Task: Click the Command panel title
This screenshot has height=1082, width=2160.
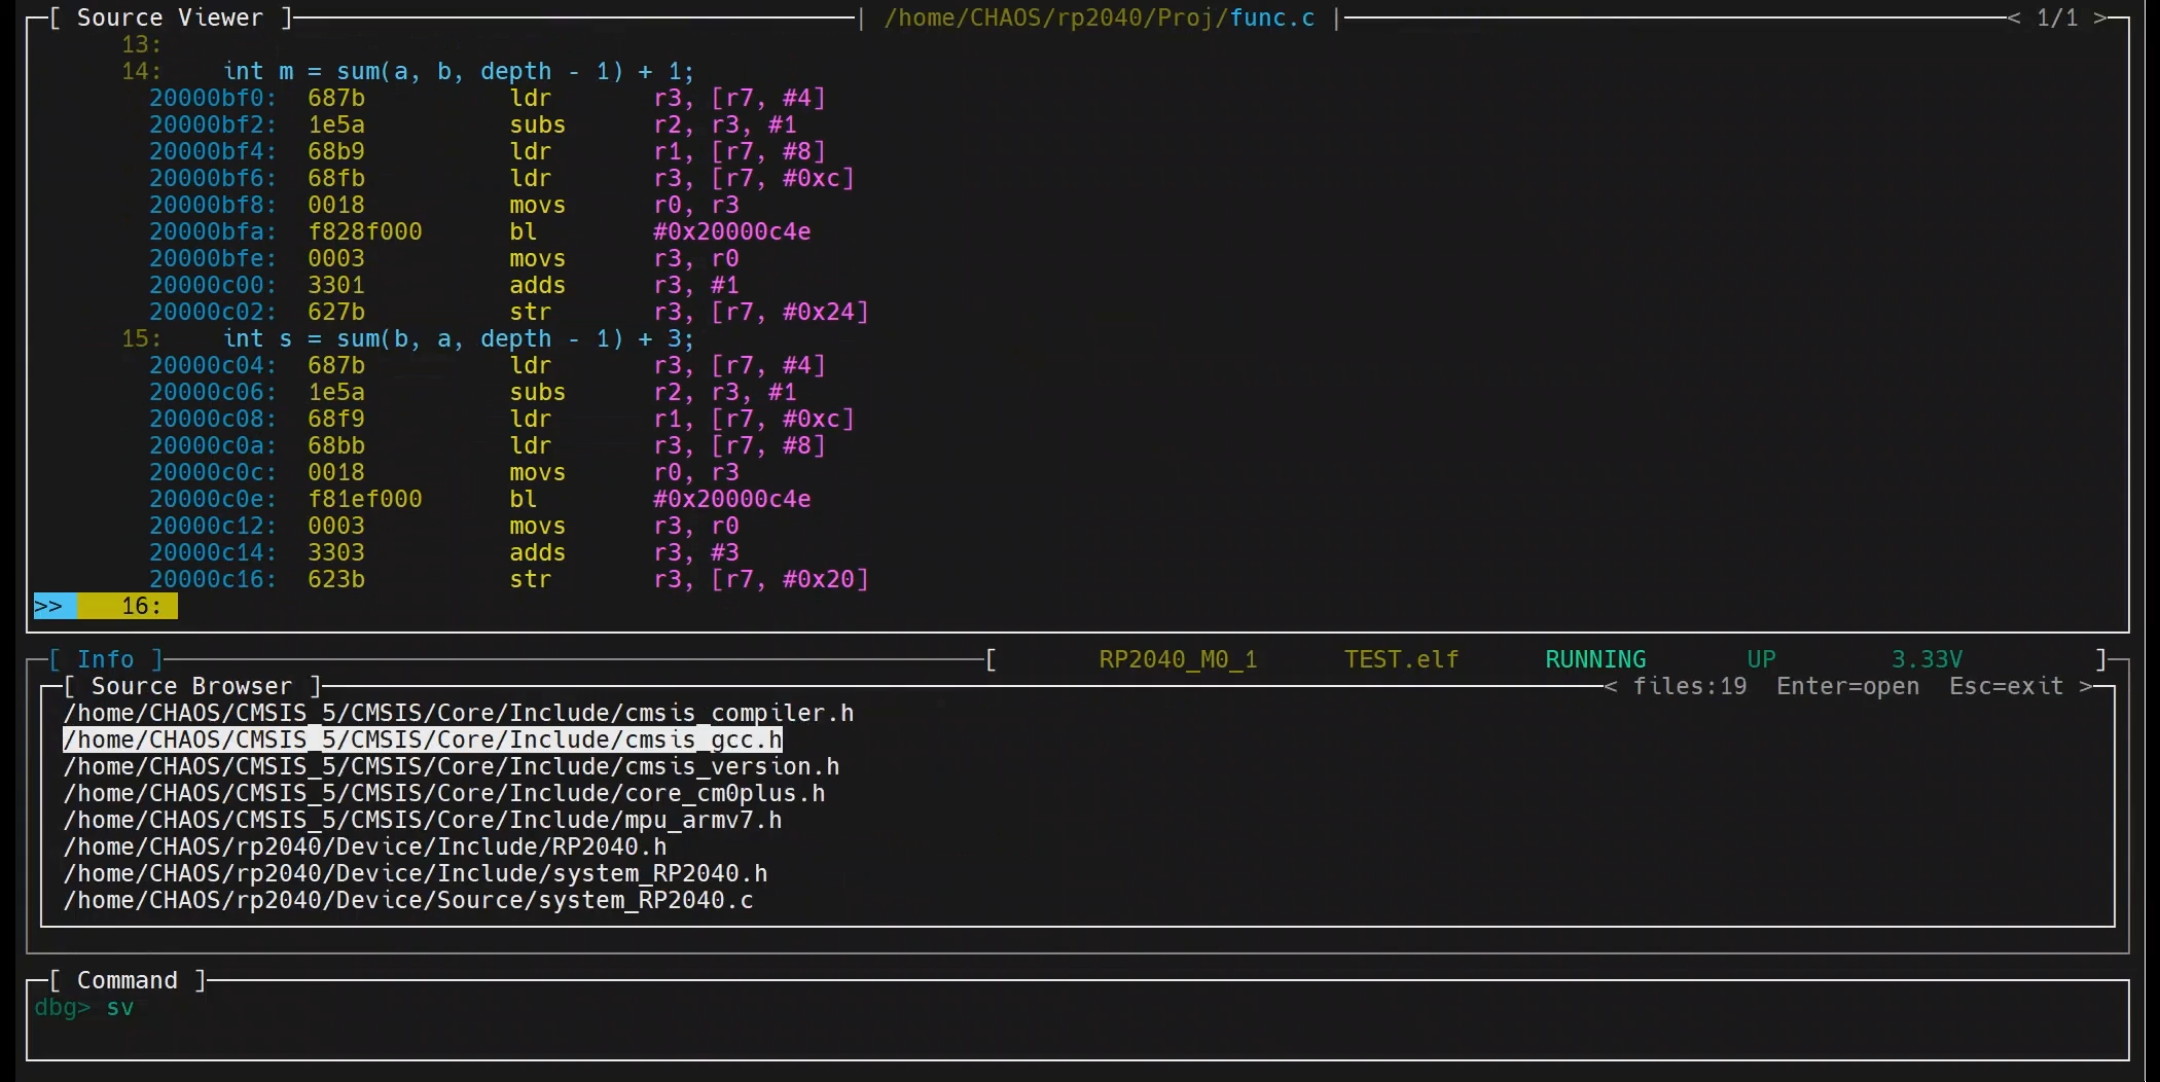Action: [x=127, y=981]
